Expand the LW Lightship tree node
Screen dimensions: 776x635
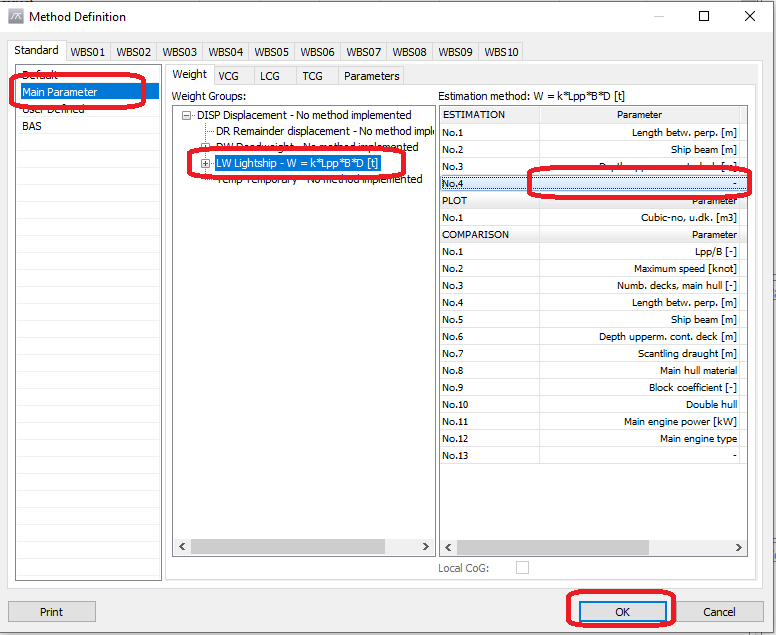[206, 163]
